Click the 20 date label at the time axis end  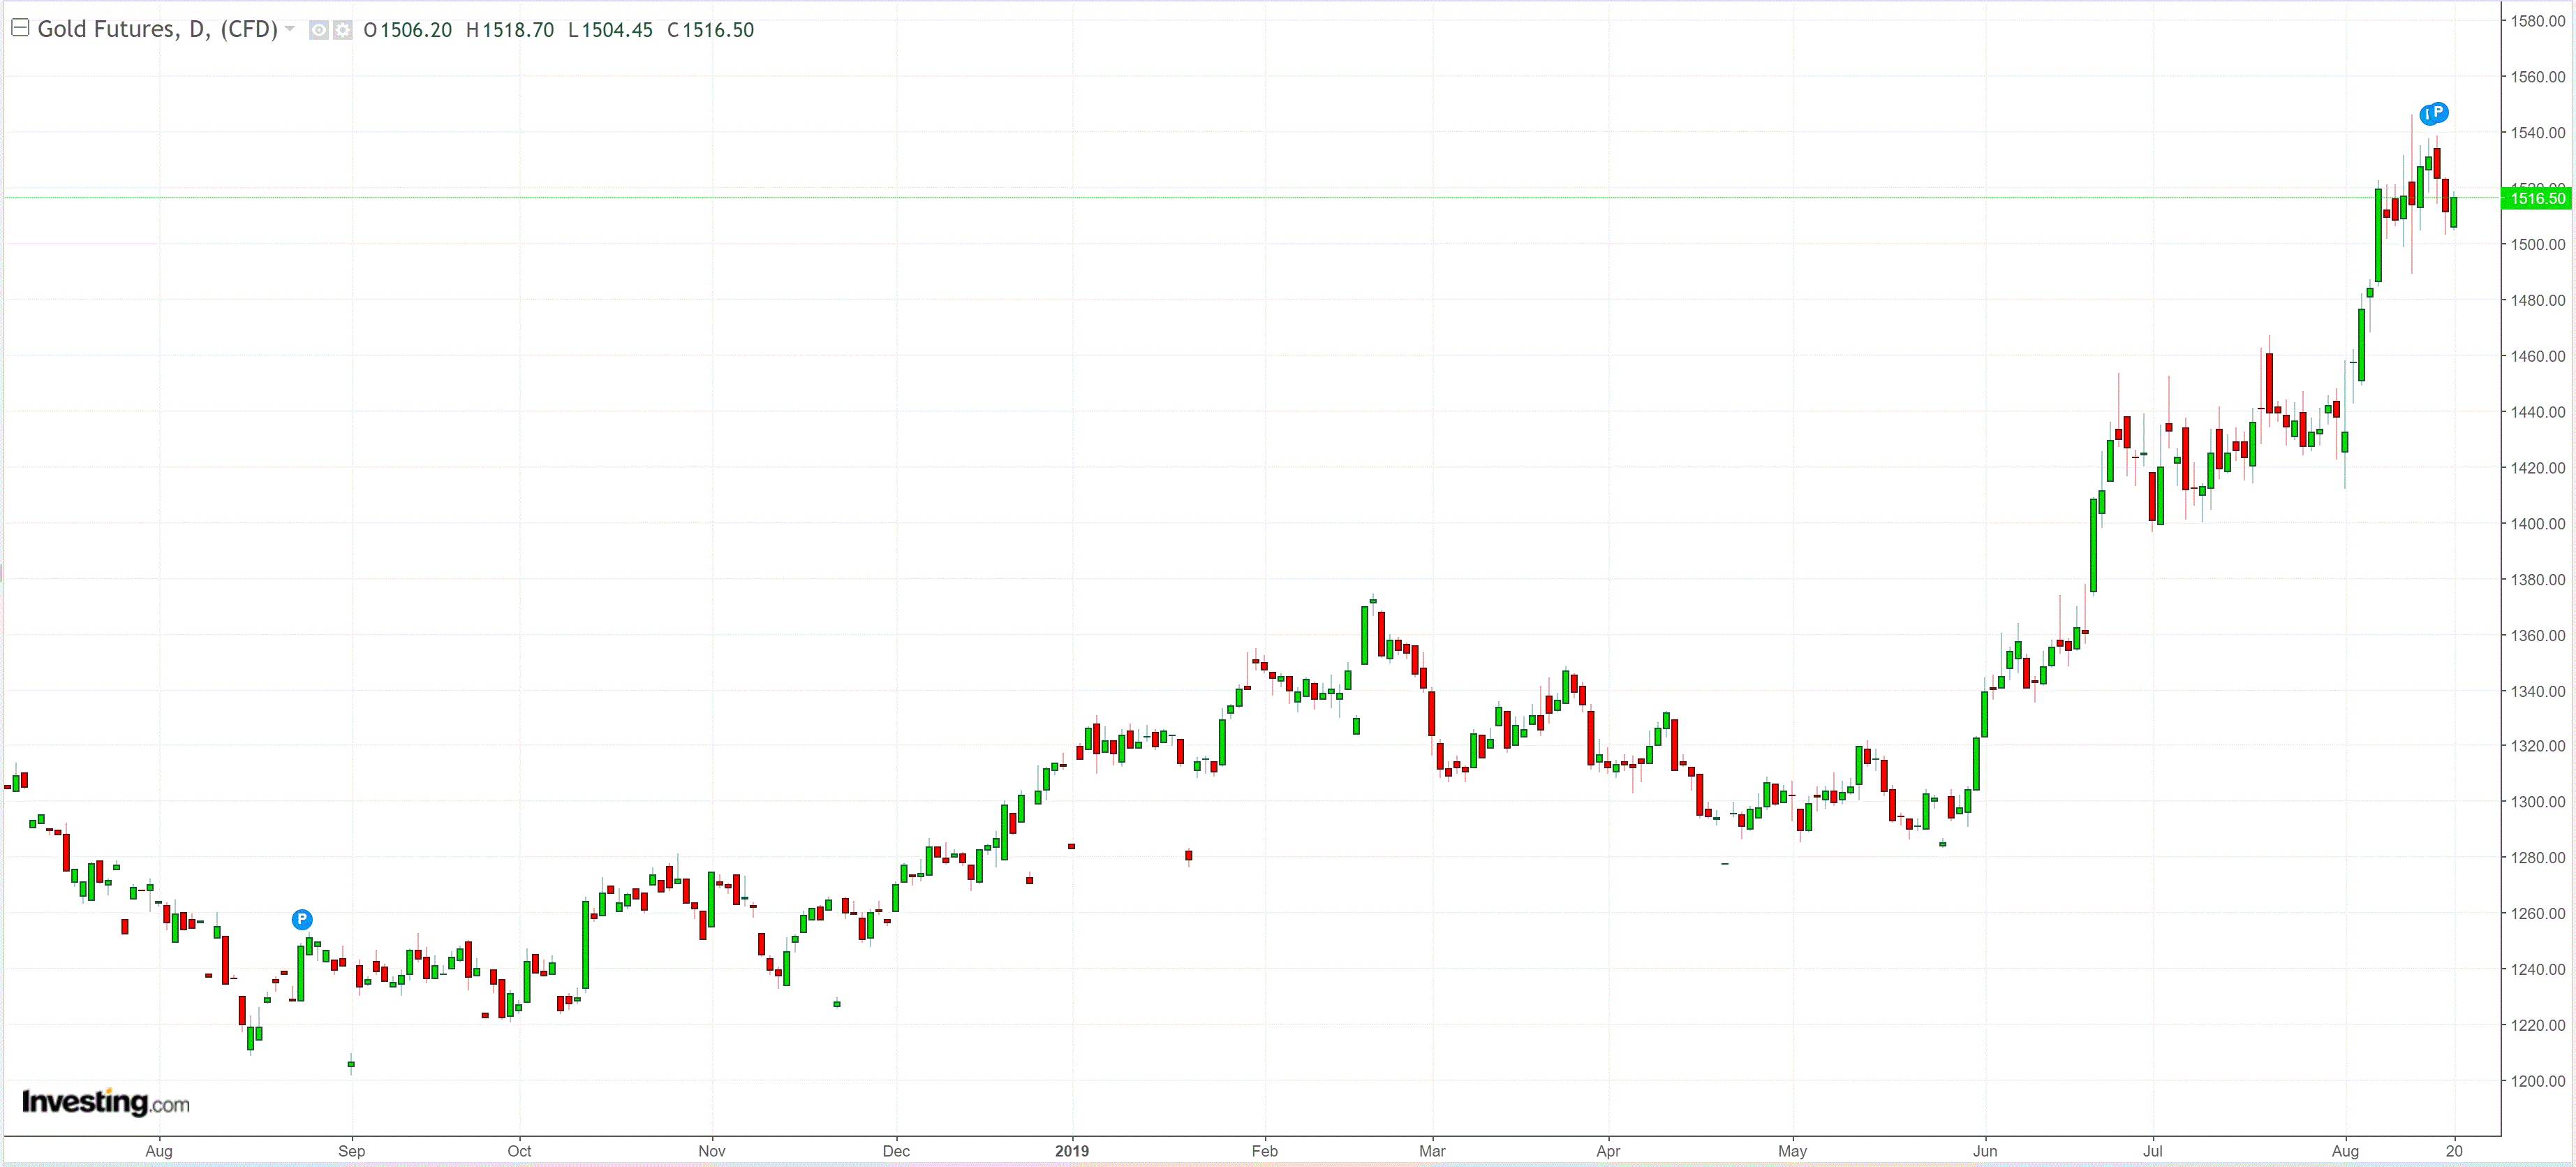click(x=2453, y=1151)
